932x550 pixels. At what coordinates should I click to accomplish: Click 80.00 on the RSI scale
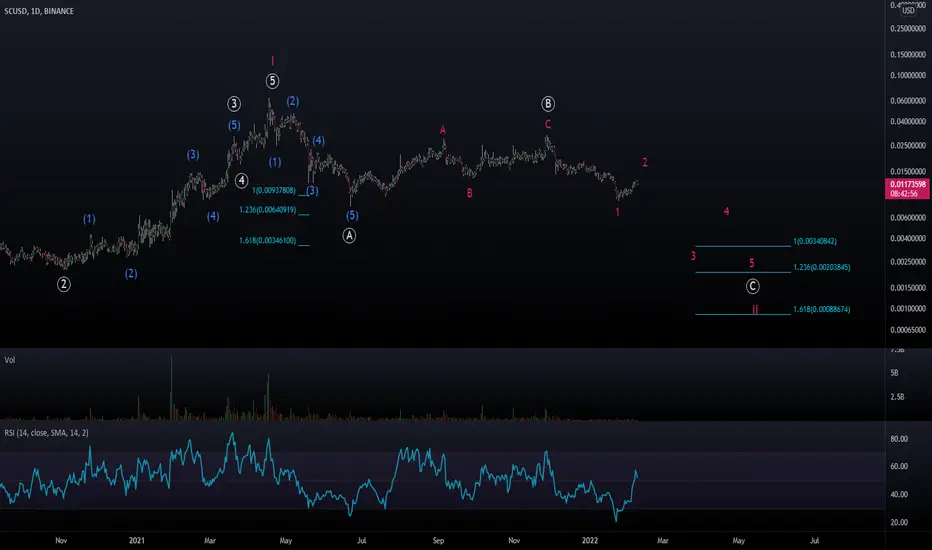pyautogui.click(x=899, y=439)
